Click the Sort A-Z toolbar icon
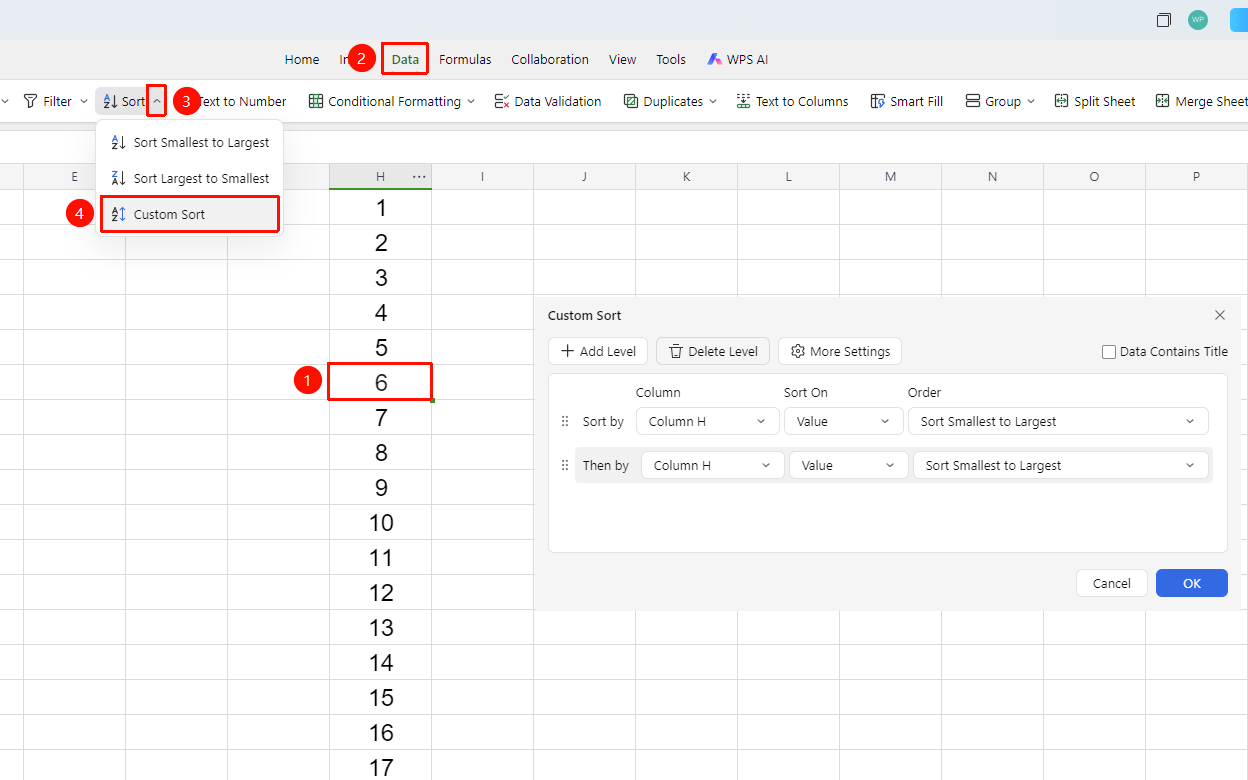Image resolution: width=1248 pixels, height=780 pixels. (111, 101)
